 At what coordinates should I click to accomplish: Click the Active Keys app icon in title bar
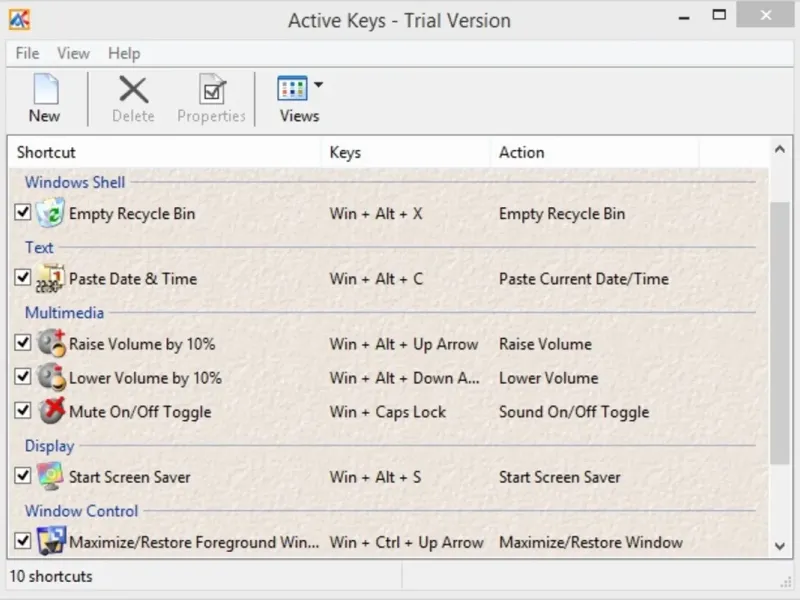click(x=19, y=19)
